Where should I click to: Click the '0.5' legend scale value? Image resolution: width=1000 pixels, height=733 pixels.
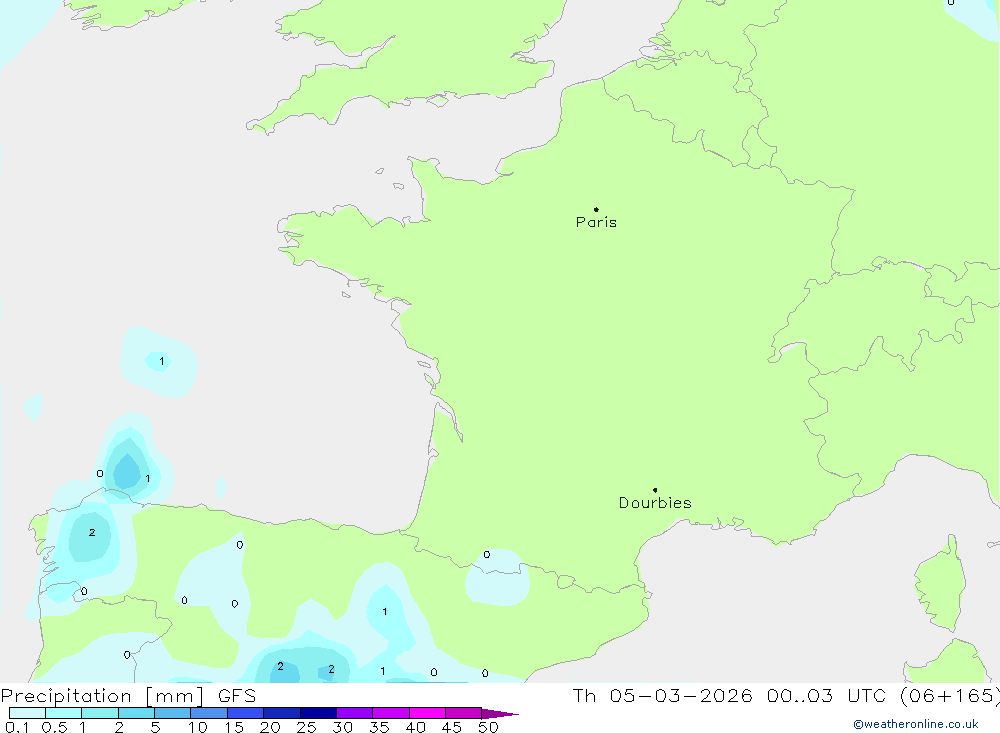click(54, 727)
